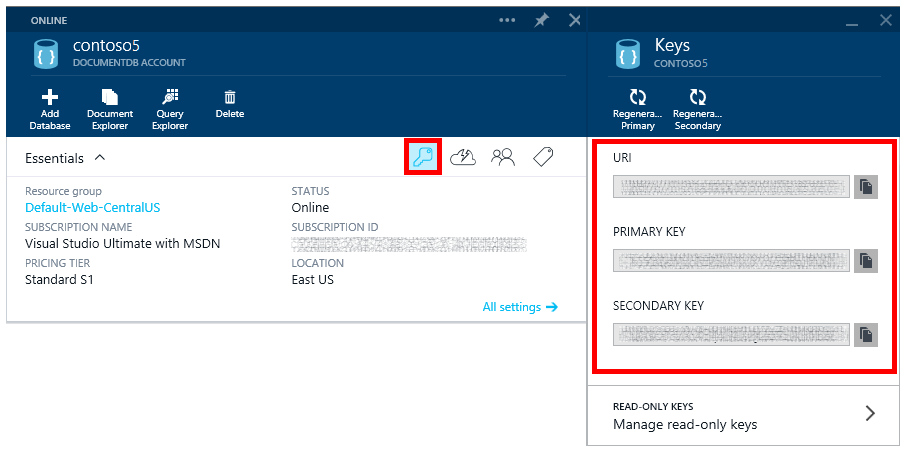This screenshot has width=908, height=451.
Task: Delete the contoso5 account
Action: tap(230, 104)
